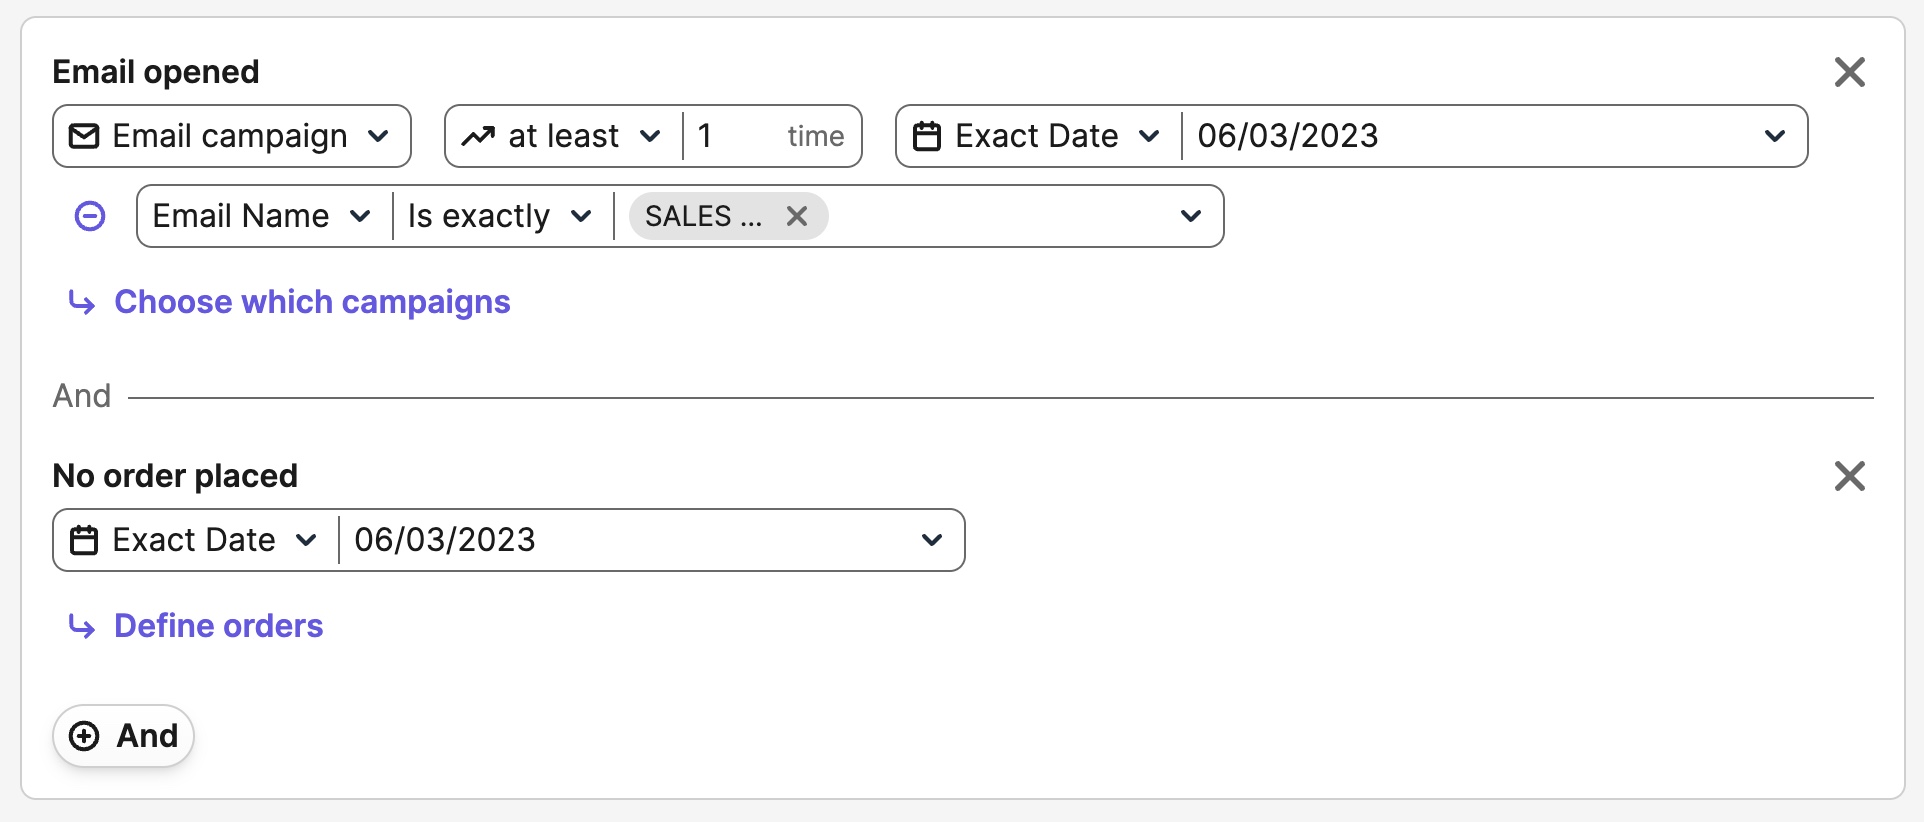This screenshot has width=1924, height=822.
Task: Click the envelope icon in Email campaign
Action: point(84,136)
